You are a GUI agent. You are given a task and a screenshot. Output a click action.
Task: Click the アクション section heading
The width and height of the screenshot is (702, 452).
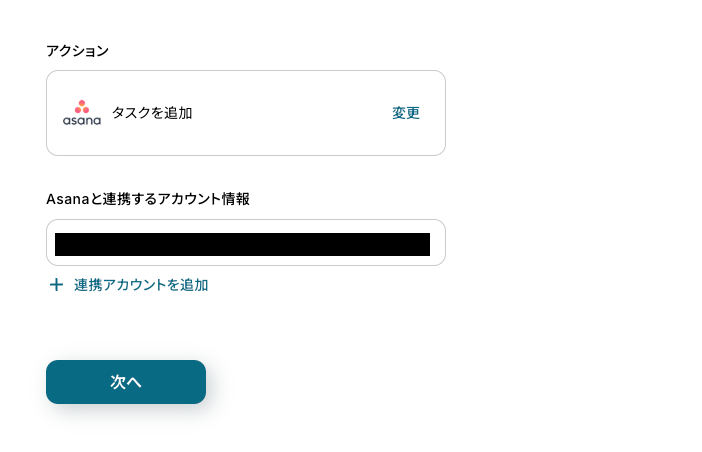pyautogui.click(x=78, y=51)
